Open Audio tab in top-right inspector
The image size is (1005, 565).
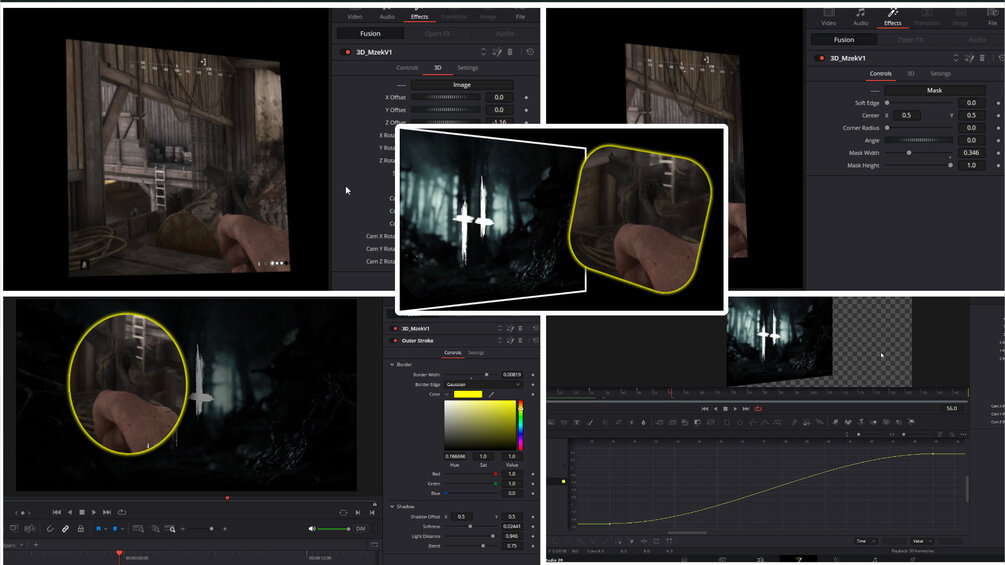pos(861,17)
